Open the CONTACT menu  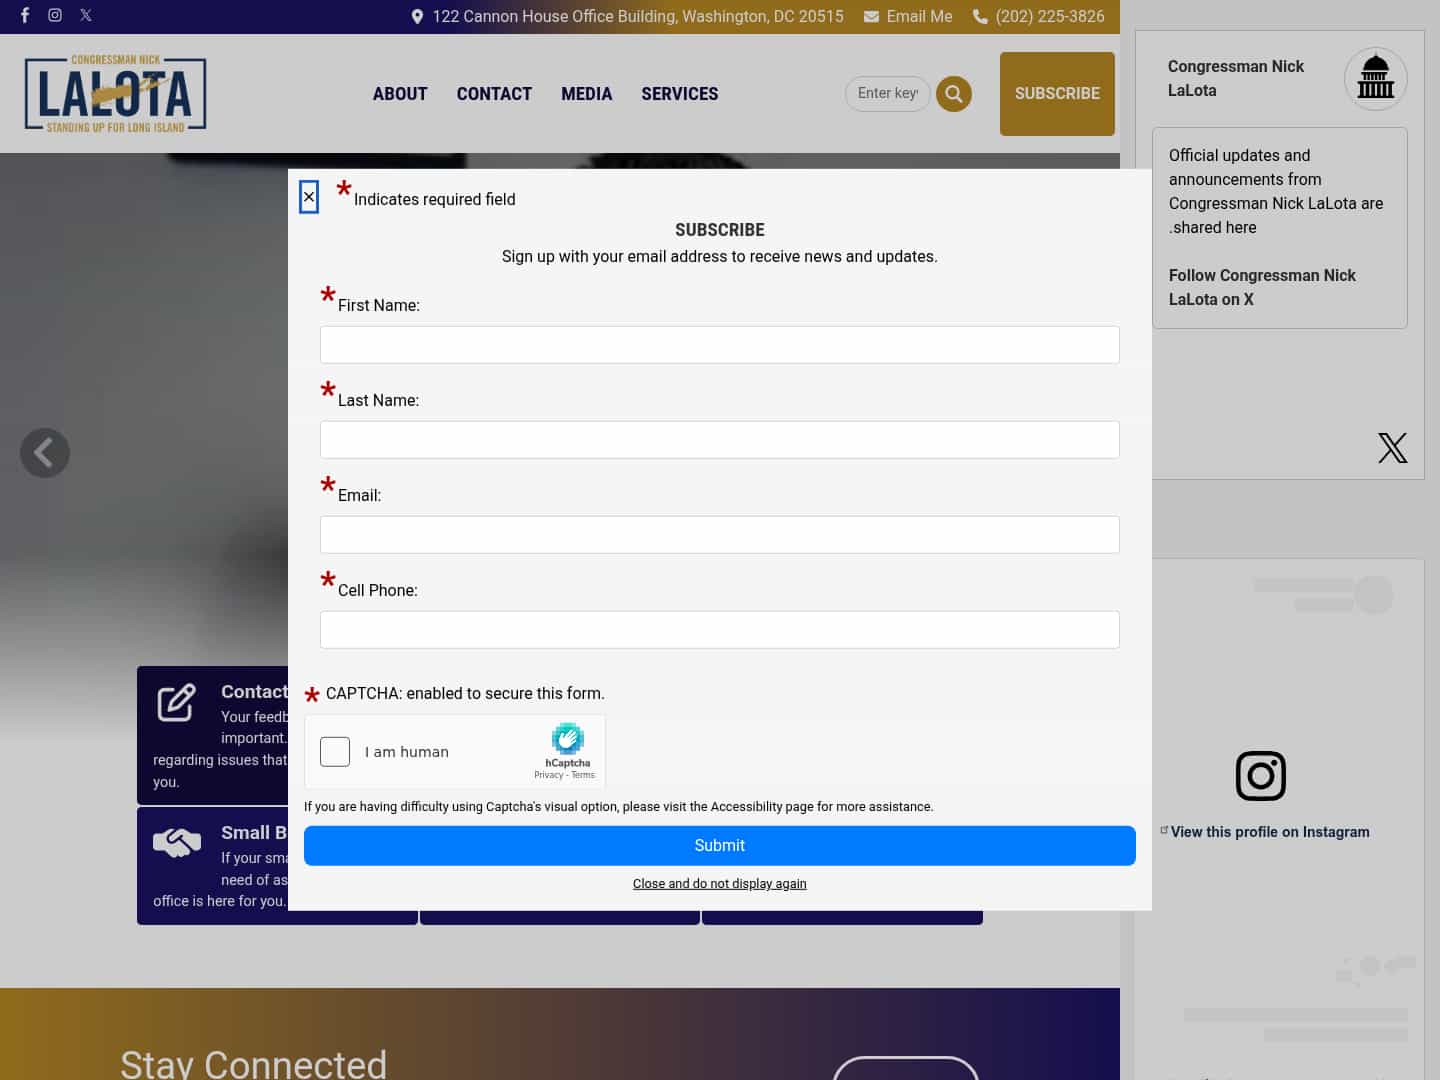click(x=494, y=94)
